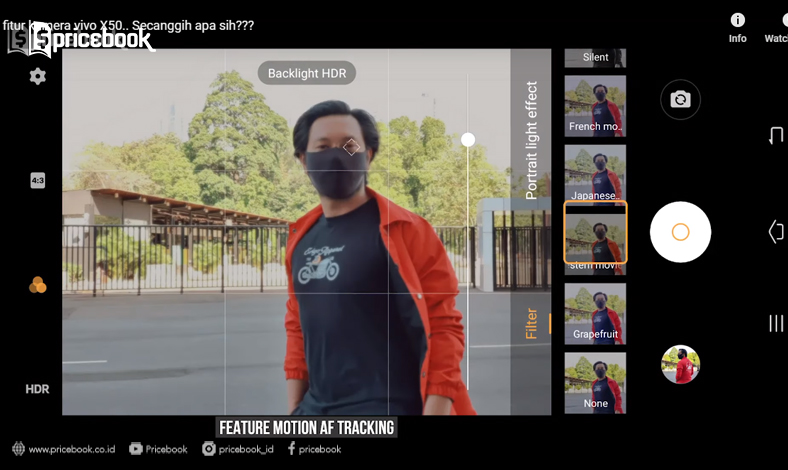This screenshot has height=470, width=788.
Task: Flip to the front camera
Action: [680, 100]
